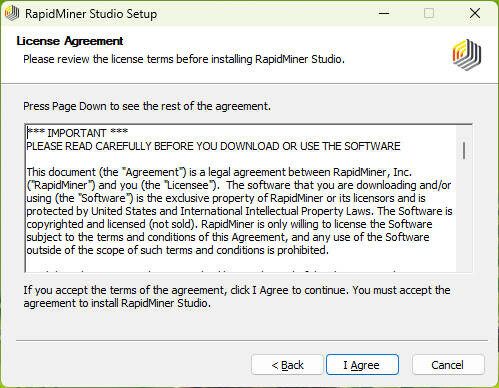Click "Press Page Down to see the rest" text
Screen dimensions: 499x388
click(147, 106)
